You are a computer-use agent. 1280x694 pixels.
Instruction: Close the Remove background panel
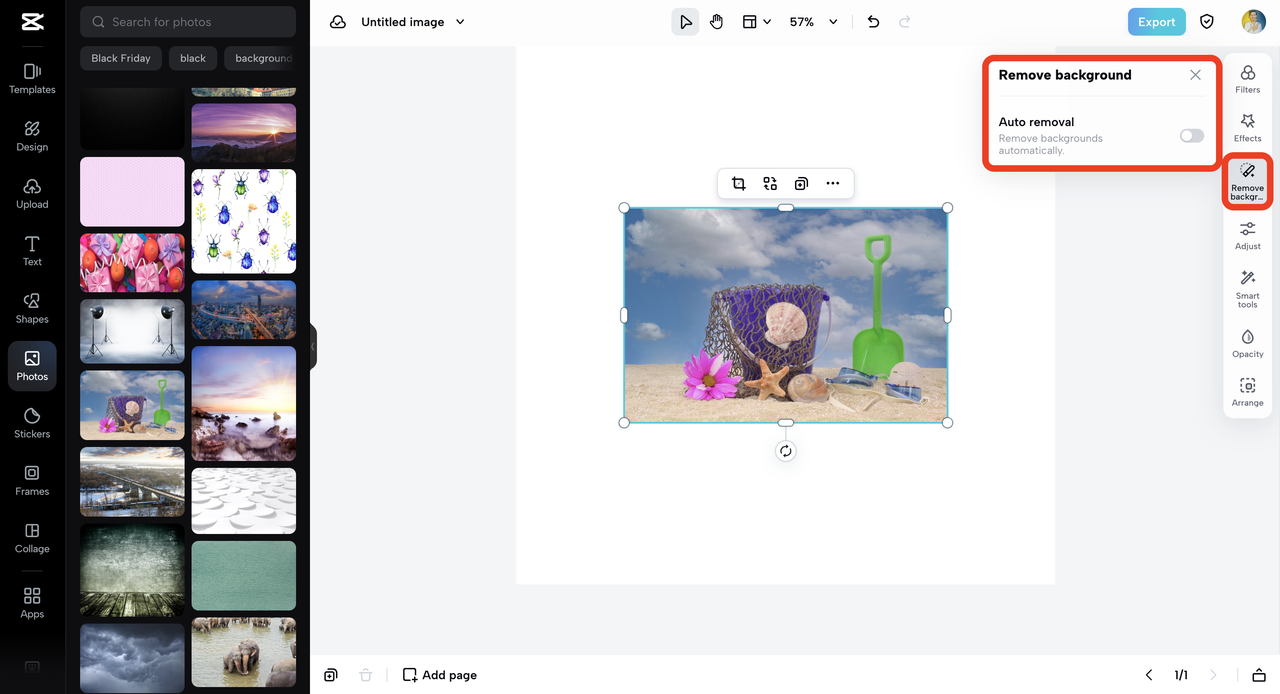(1195, 75)
